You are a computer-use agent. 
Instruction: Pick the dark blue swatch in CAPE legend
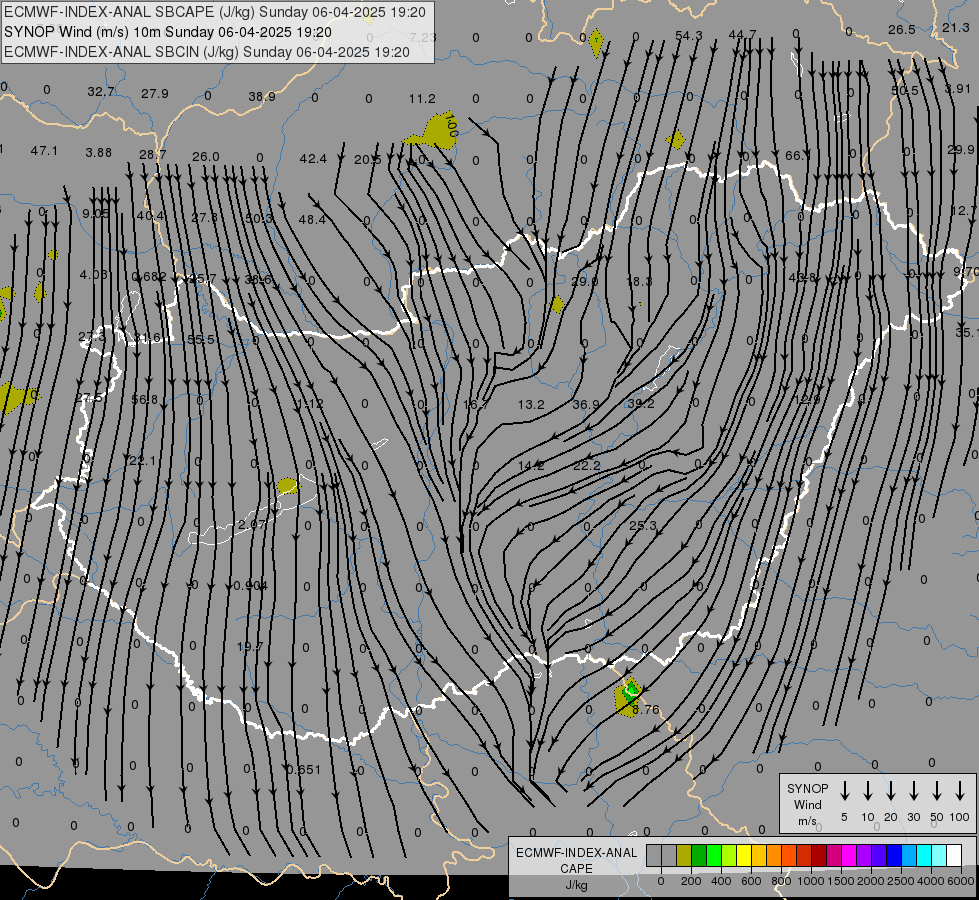[895, 856]
